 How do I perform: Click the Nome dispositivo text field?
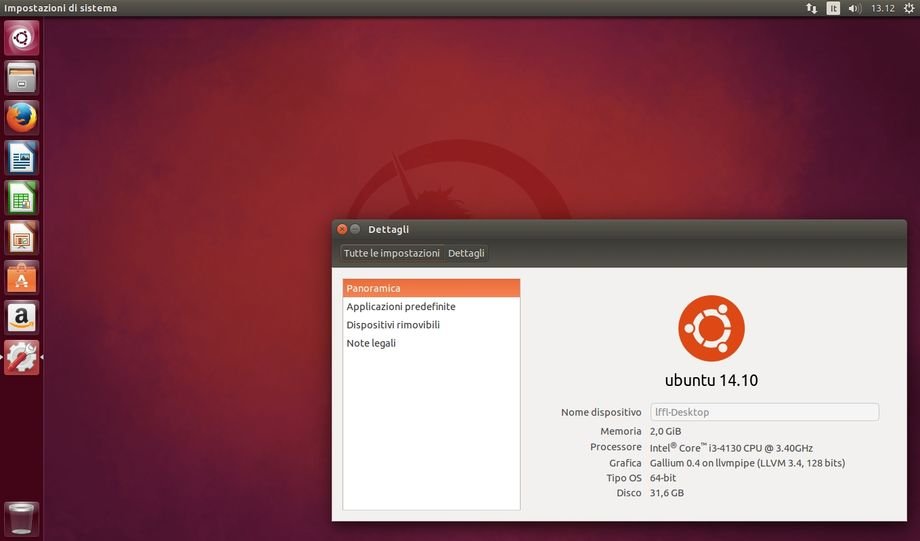(x=765, y=412)
